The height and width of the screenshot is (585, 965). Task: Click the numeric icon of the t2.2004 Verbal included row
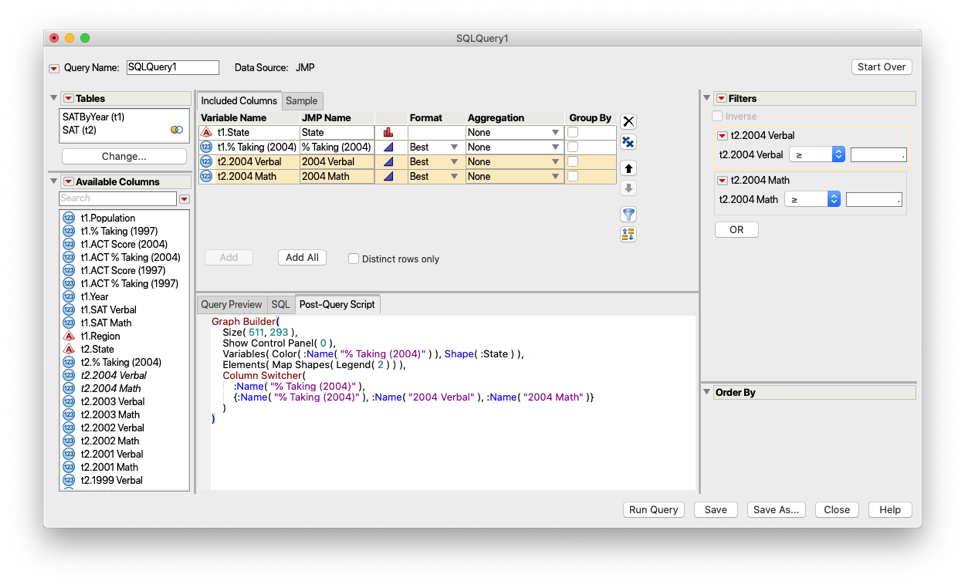[206, 162]
